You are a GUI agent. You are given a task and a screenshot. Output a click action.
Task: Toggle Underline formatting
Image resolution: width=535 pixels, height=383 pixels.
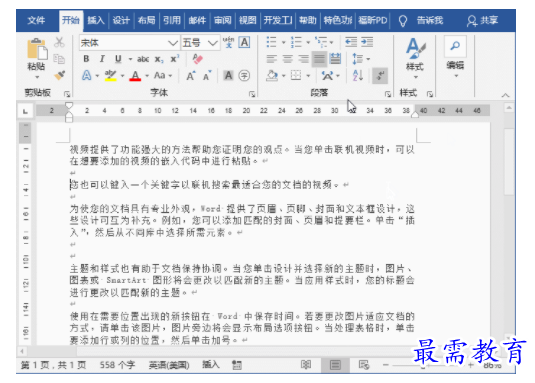(118, 59)
